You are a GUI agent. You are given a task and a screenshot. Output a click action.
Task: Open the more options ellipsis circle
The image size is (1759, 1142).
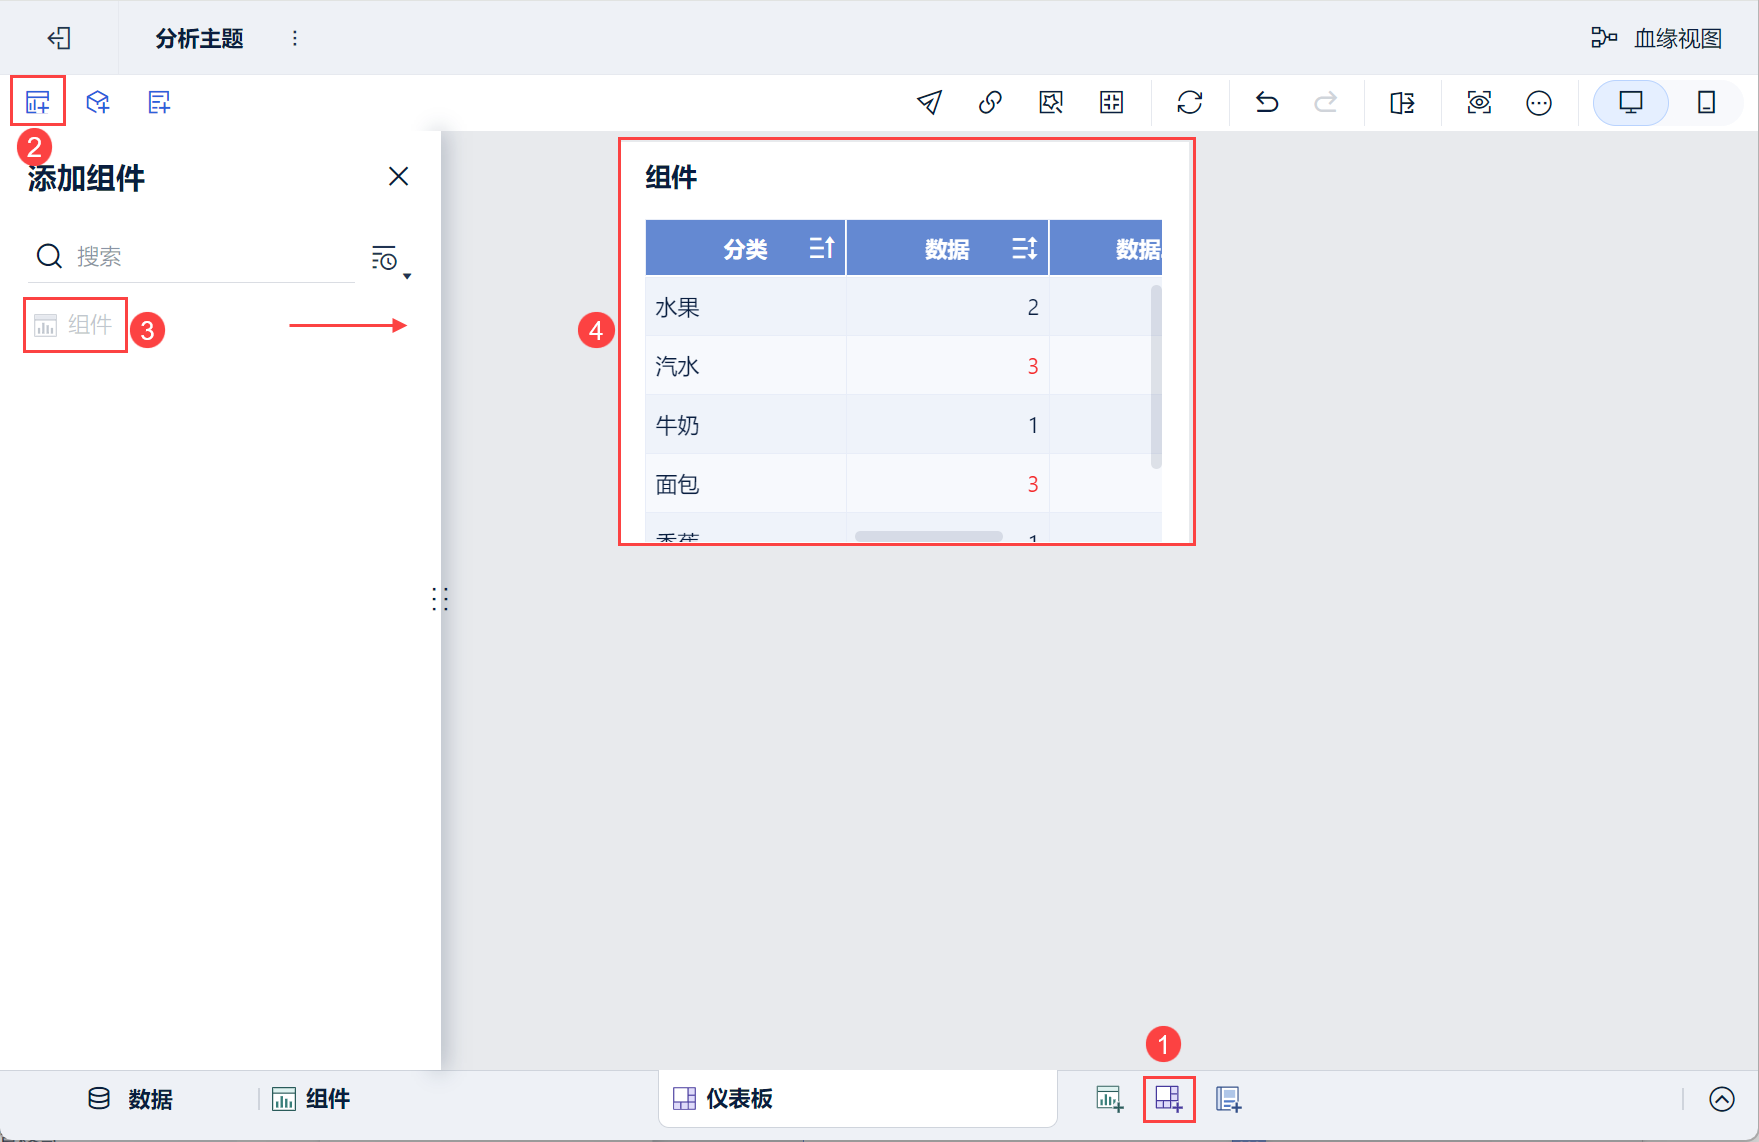click(1539, 102)
